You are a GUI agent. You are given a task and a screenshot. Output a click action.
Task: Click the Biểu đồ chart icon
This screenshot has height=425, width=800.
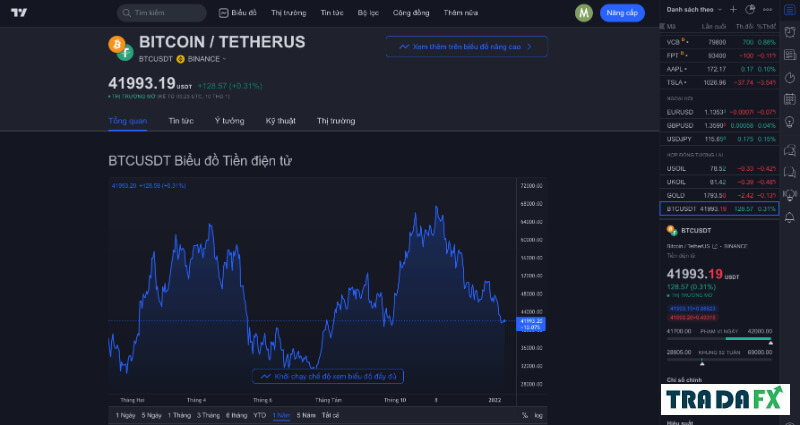[x=223, y=13]
